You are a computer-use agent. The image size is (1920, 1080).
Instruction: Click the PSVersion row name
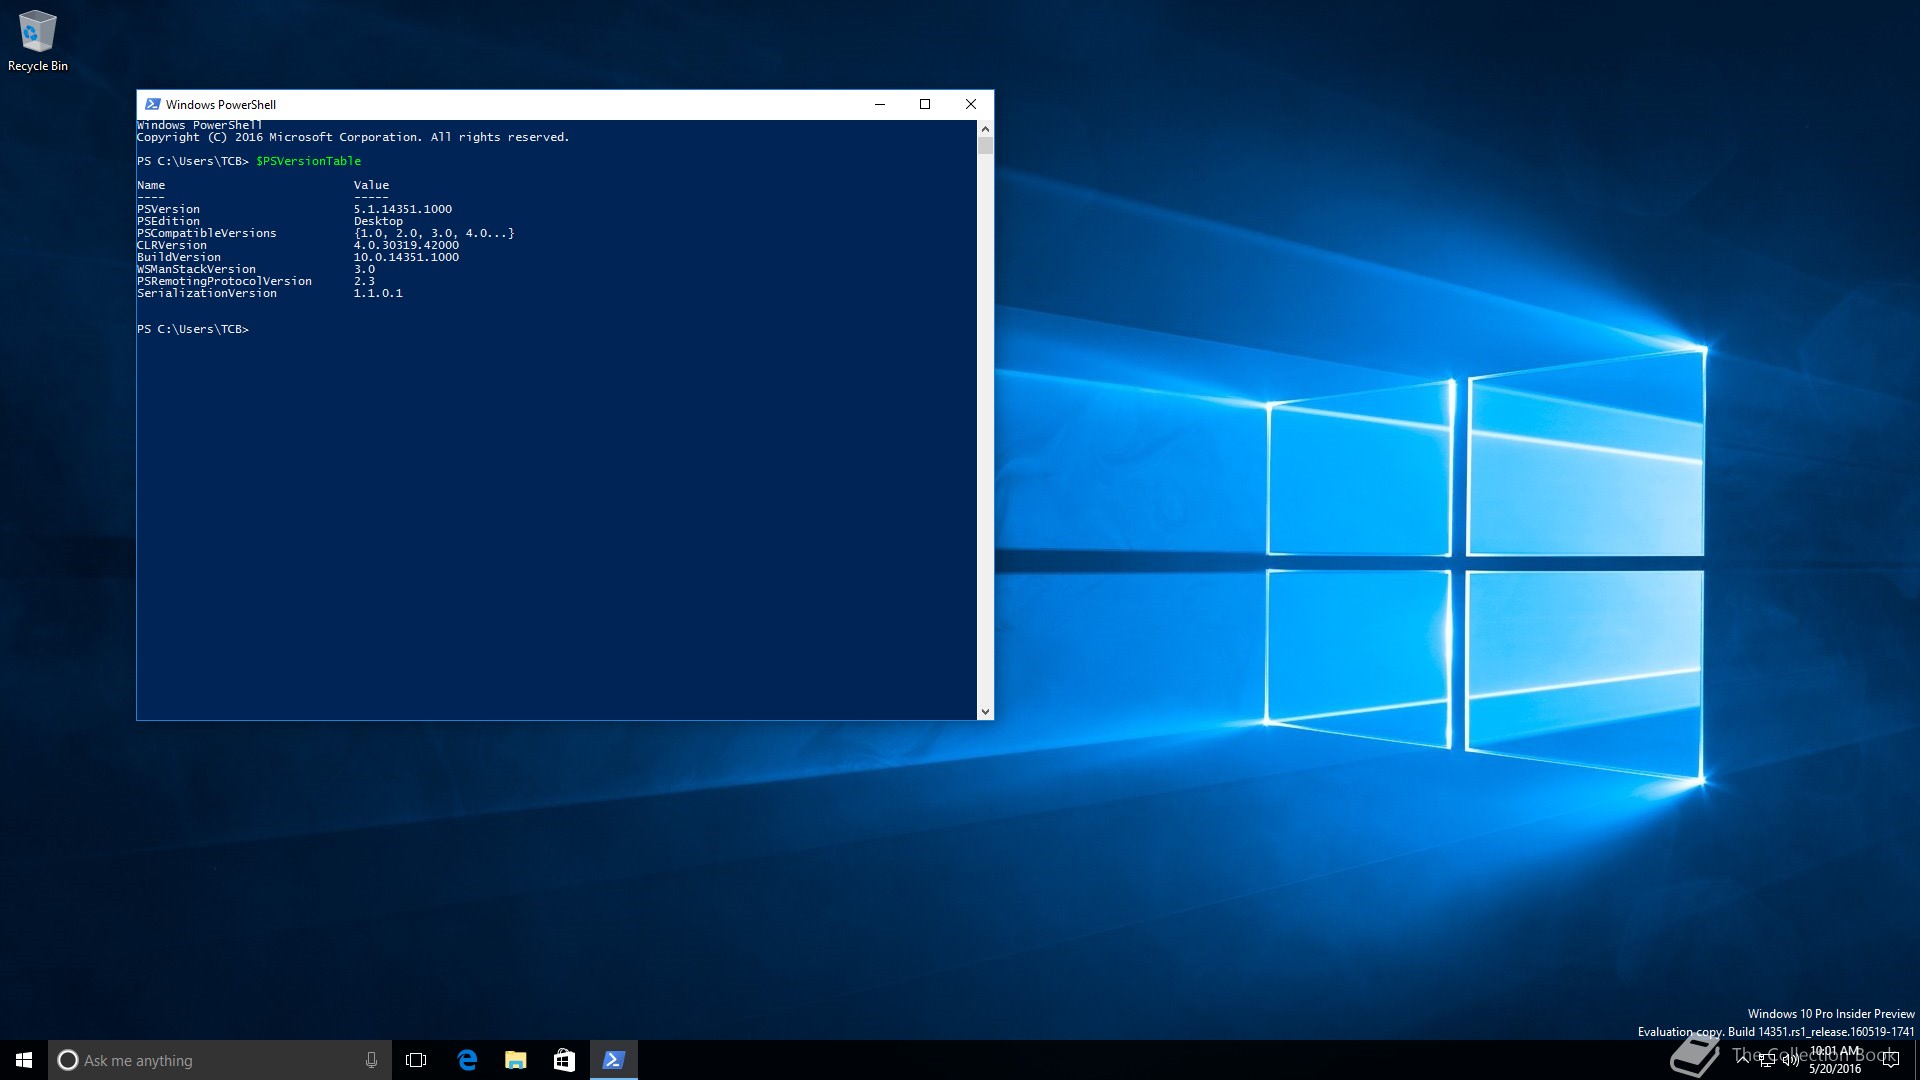168,209
